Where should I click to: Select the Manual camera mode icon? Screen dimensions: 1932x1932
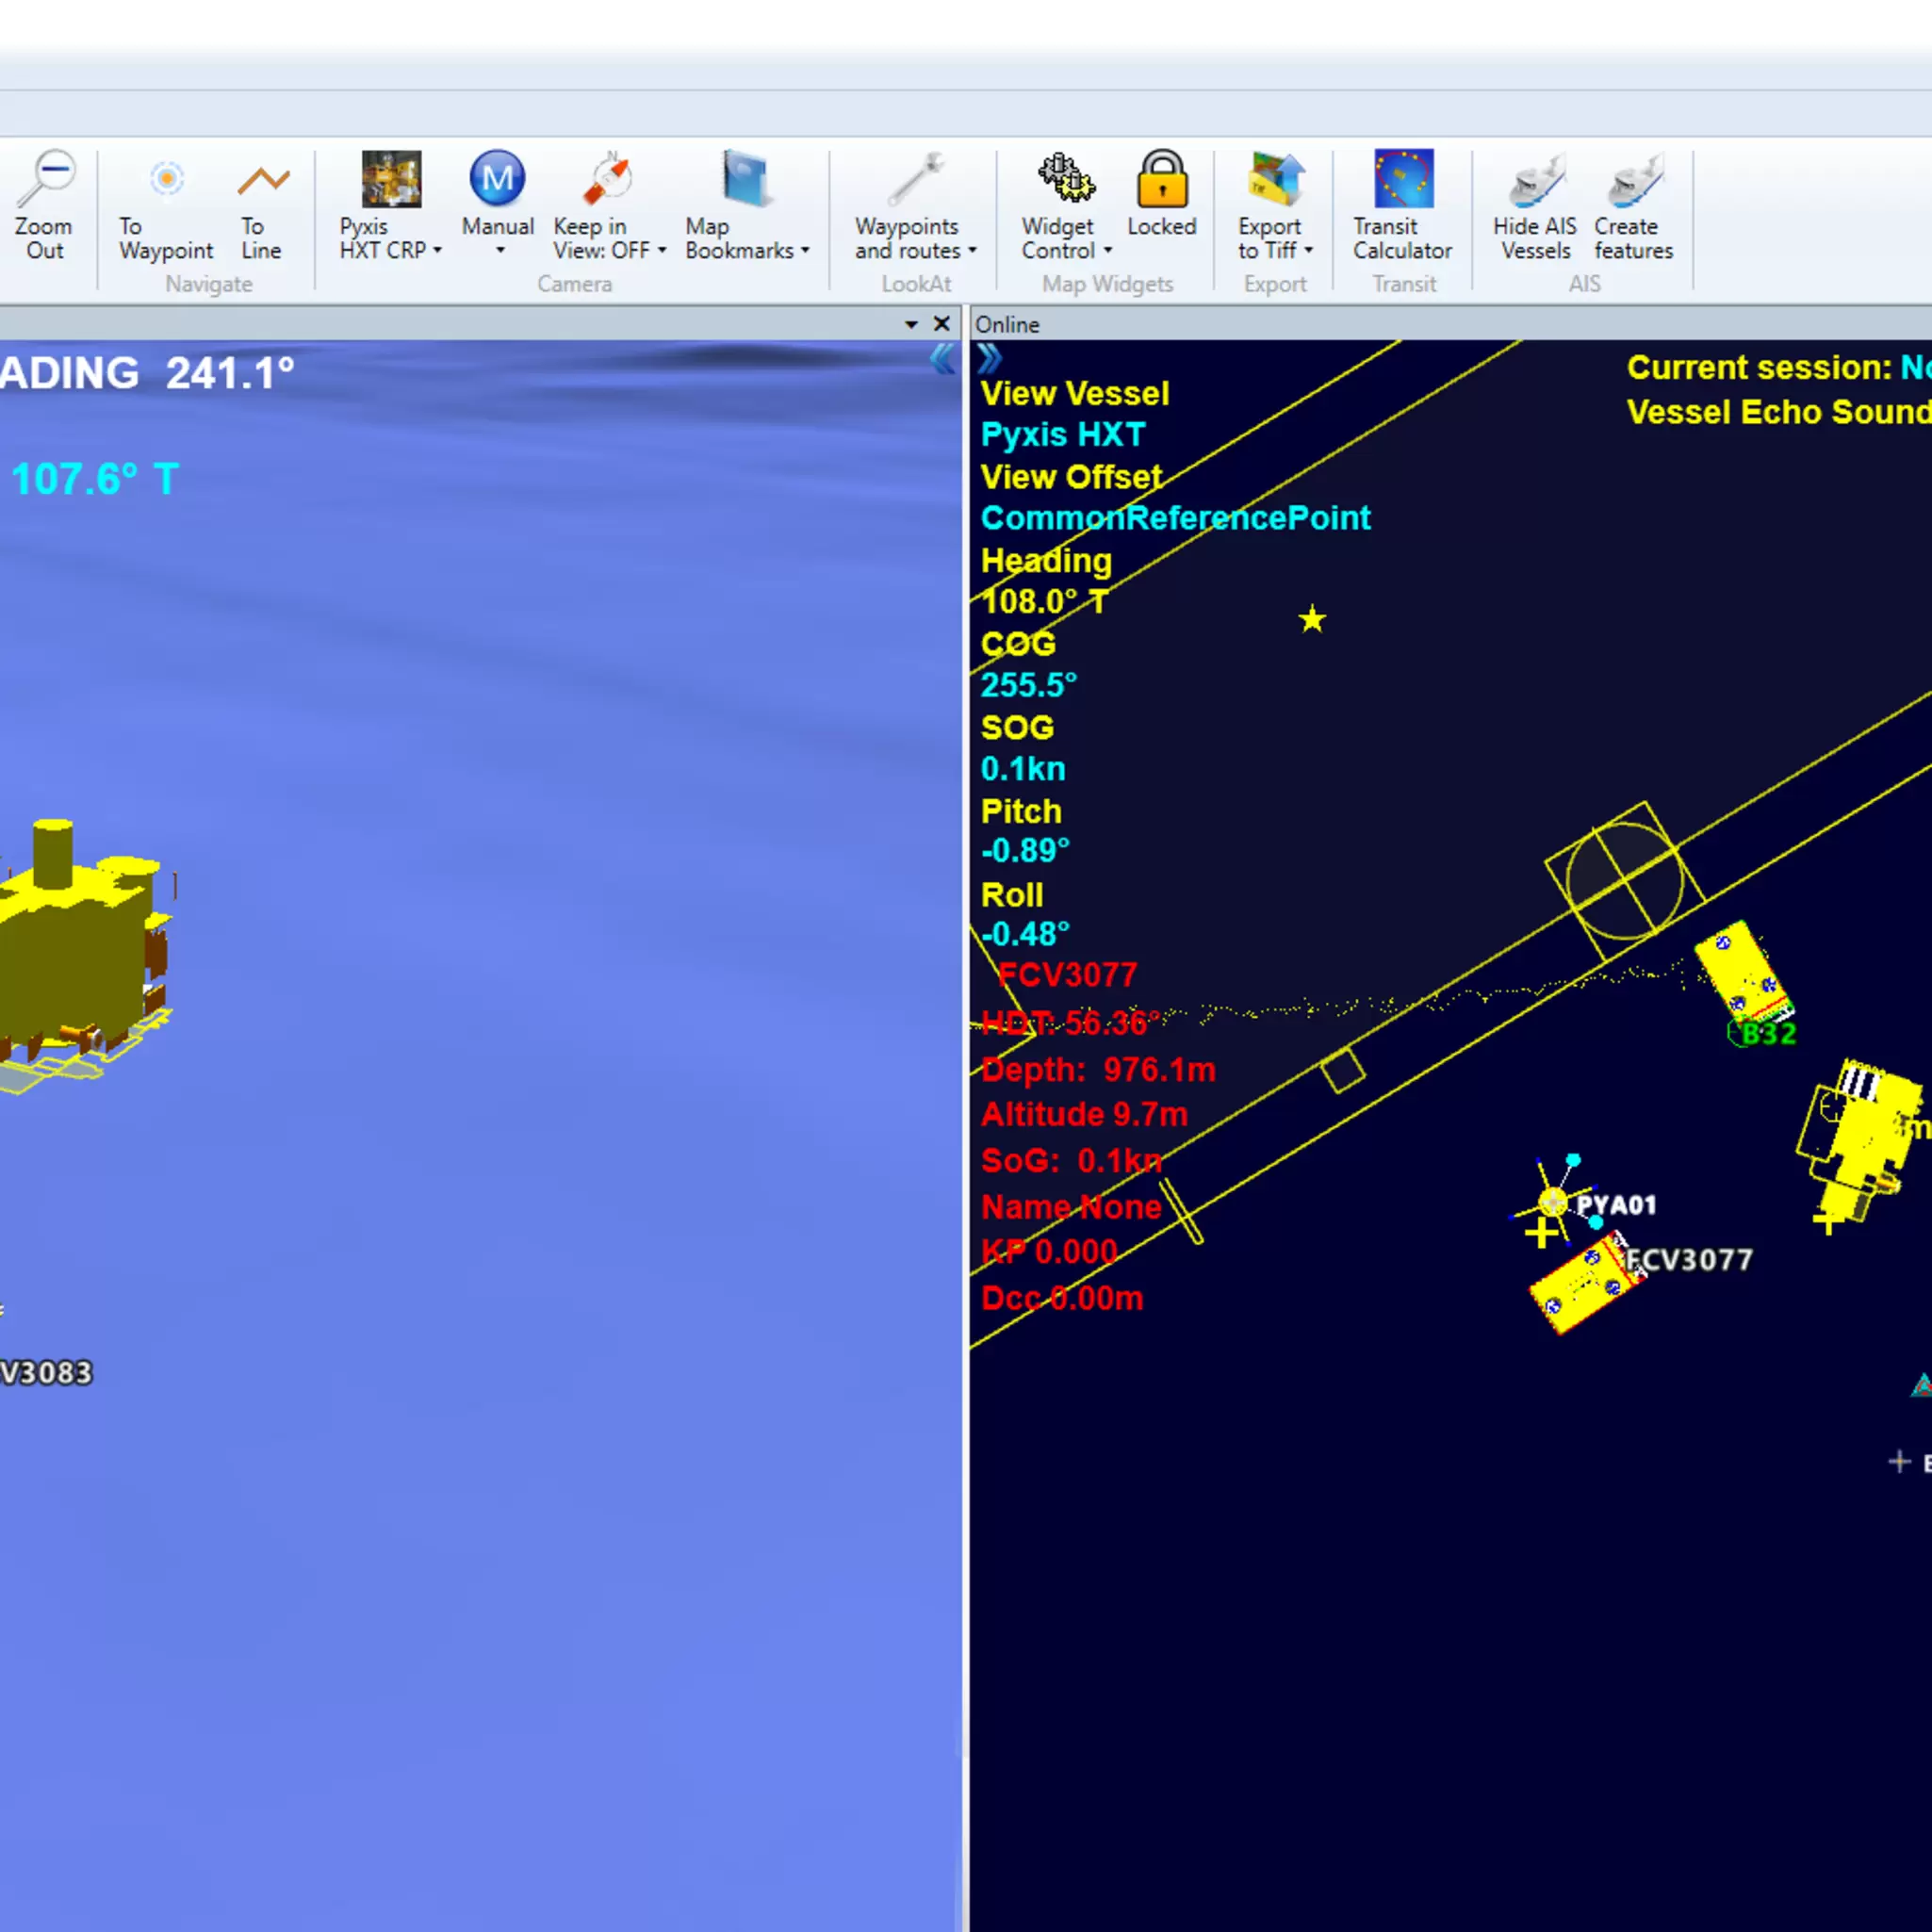click(497, 179)
